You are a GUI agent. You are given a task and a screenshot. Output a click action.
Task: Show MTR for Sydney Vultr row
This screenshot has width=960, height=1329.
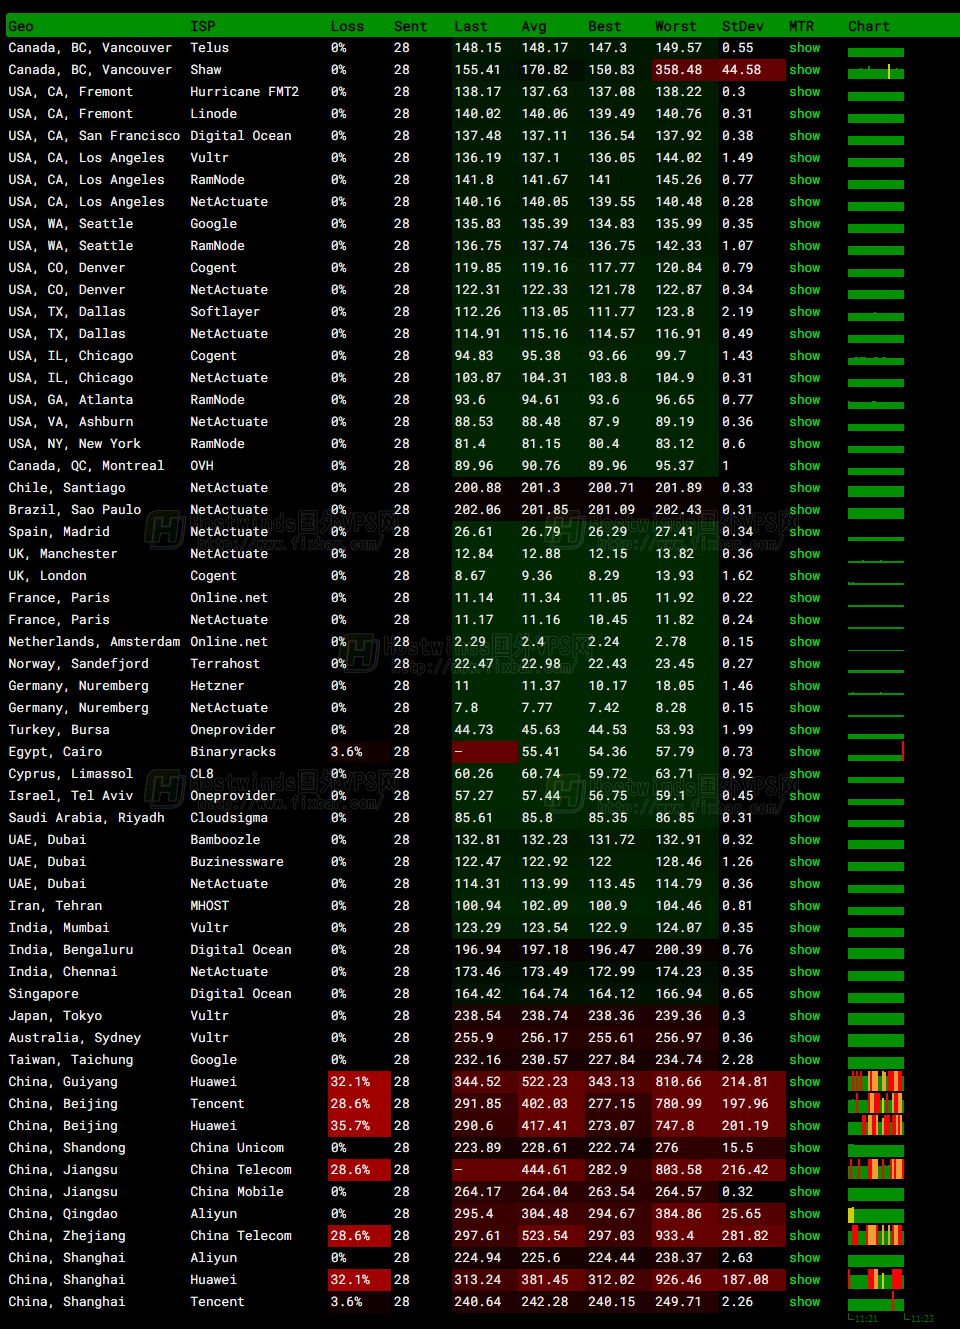click(x=804, y=1038)
